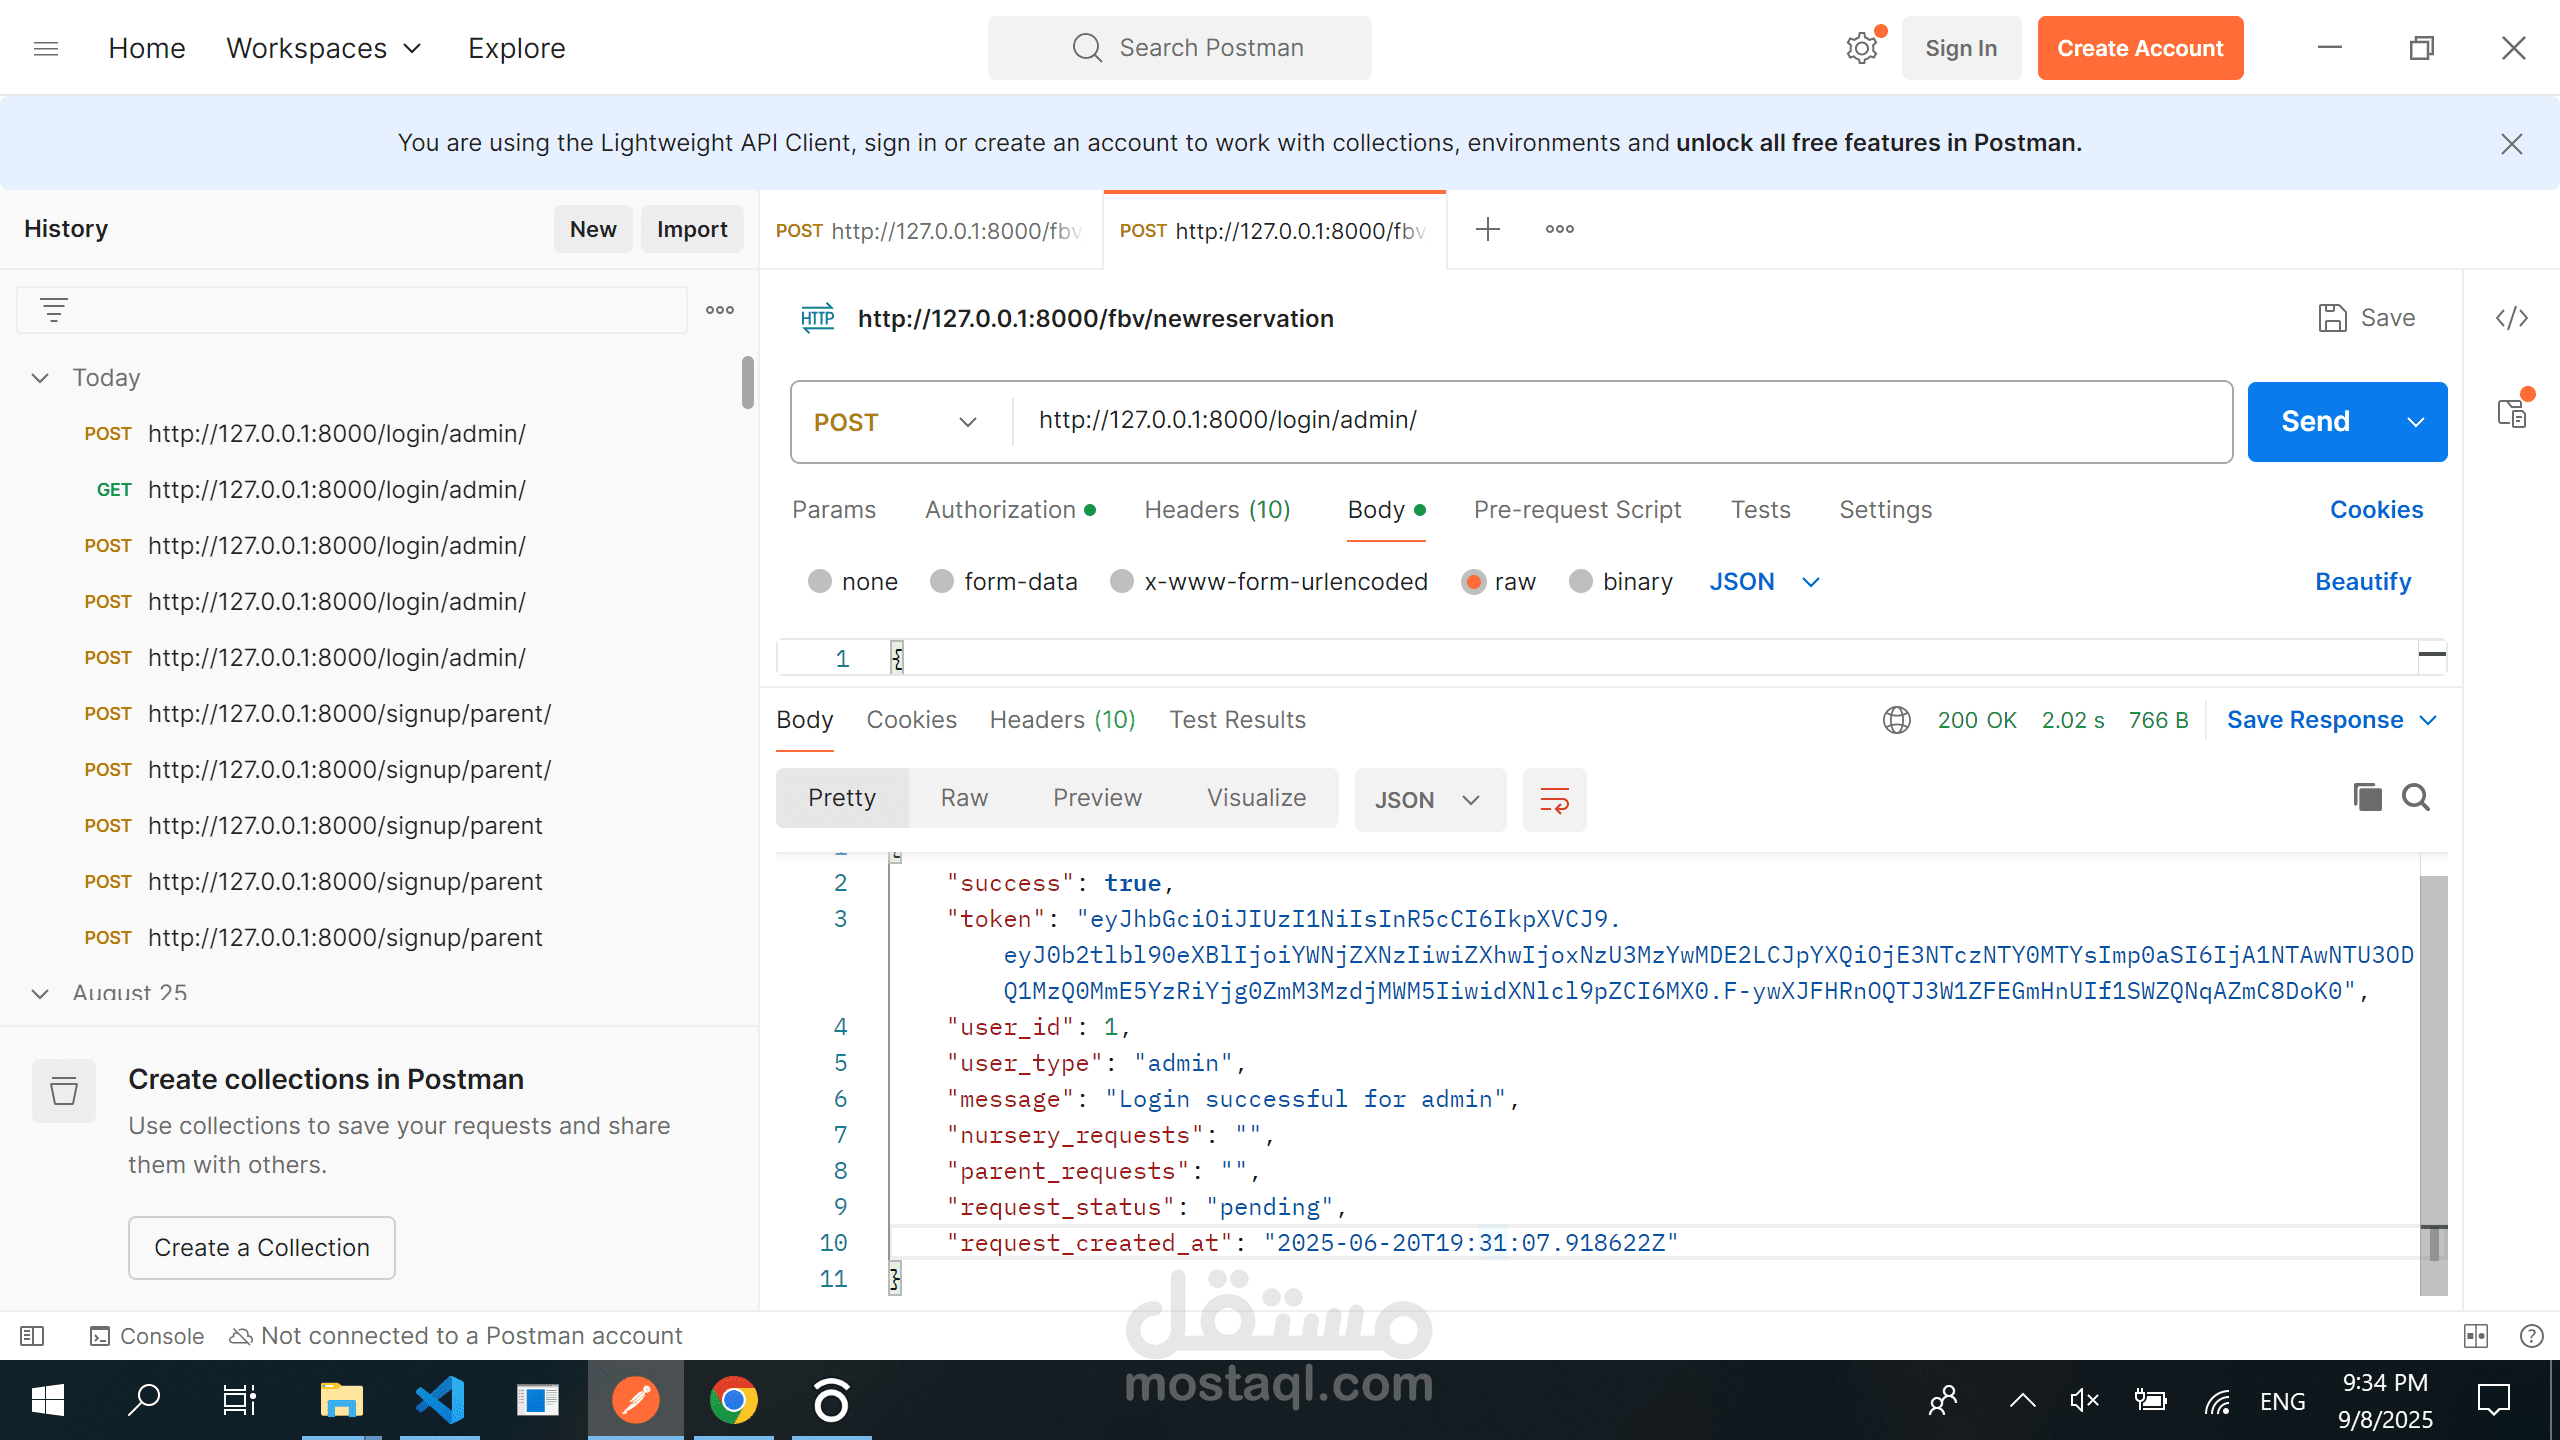This screenshot has width=2560, height=1440.
Task: Add a new request tab with plus
Action: click(x=1488, y=229)
